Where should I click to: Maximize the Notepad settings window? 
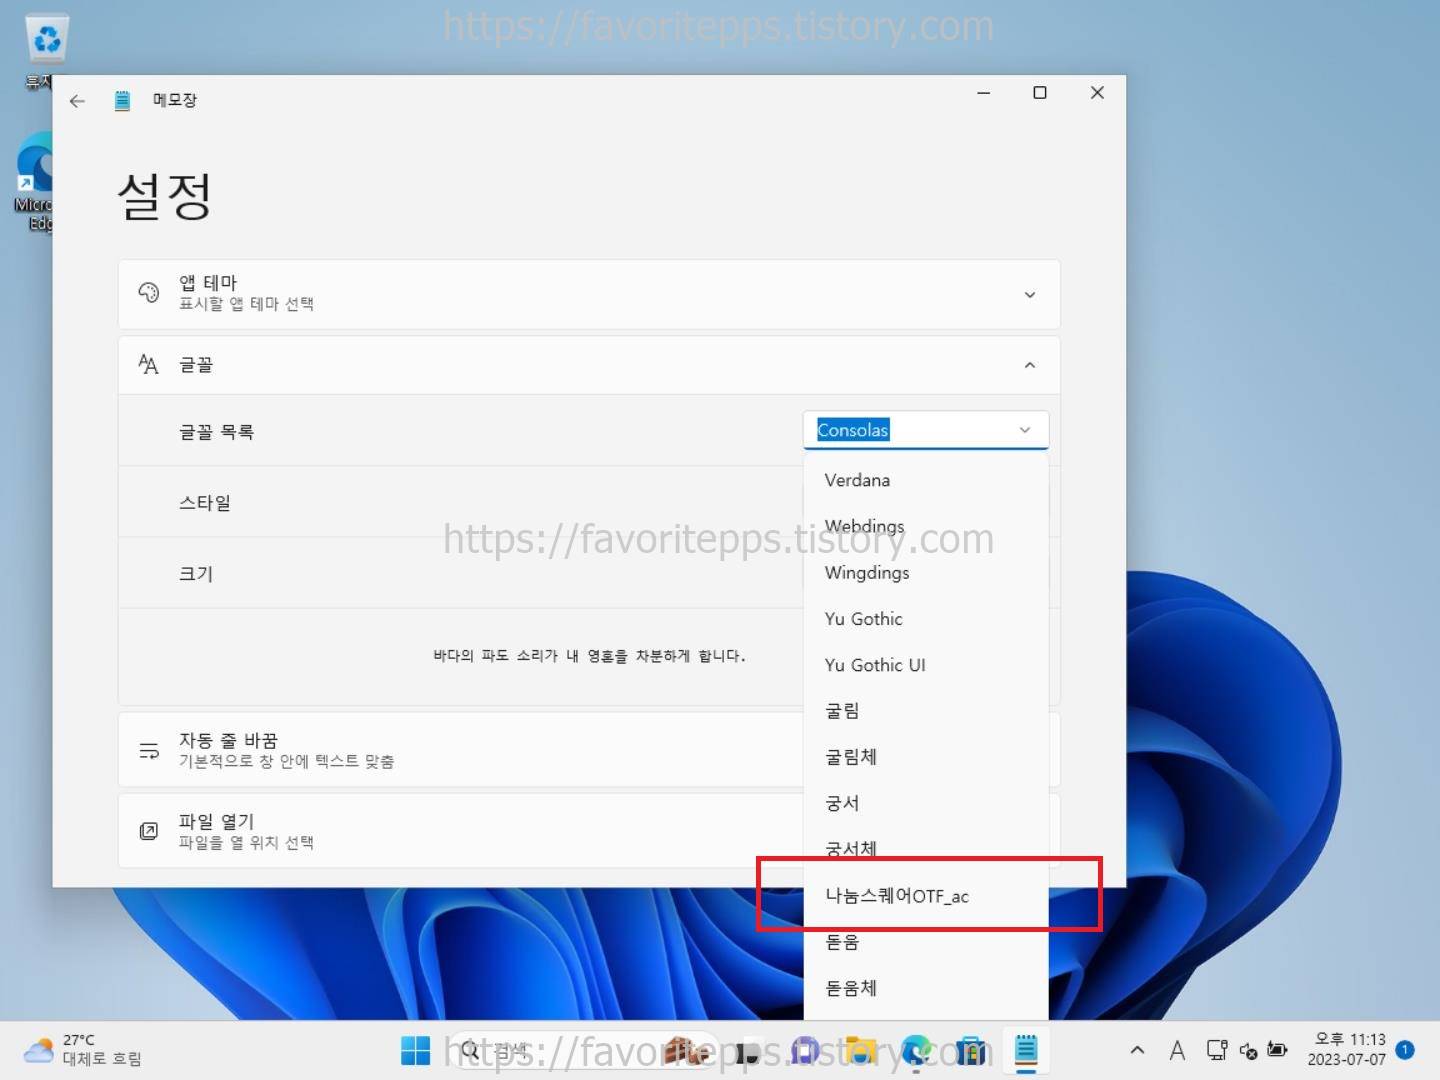[x=1040, y=93]
